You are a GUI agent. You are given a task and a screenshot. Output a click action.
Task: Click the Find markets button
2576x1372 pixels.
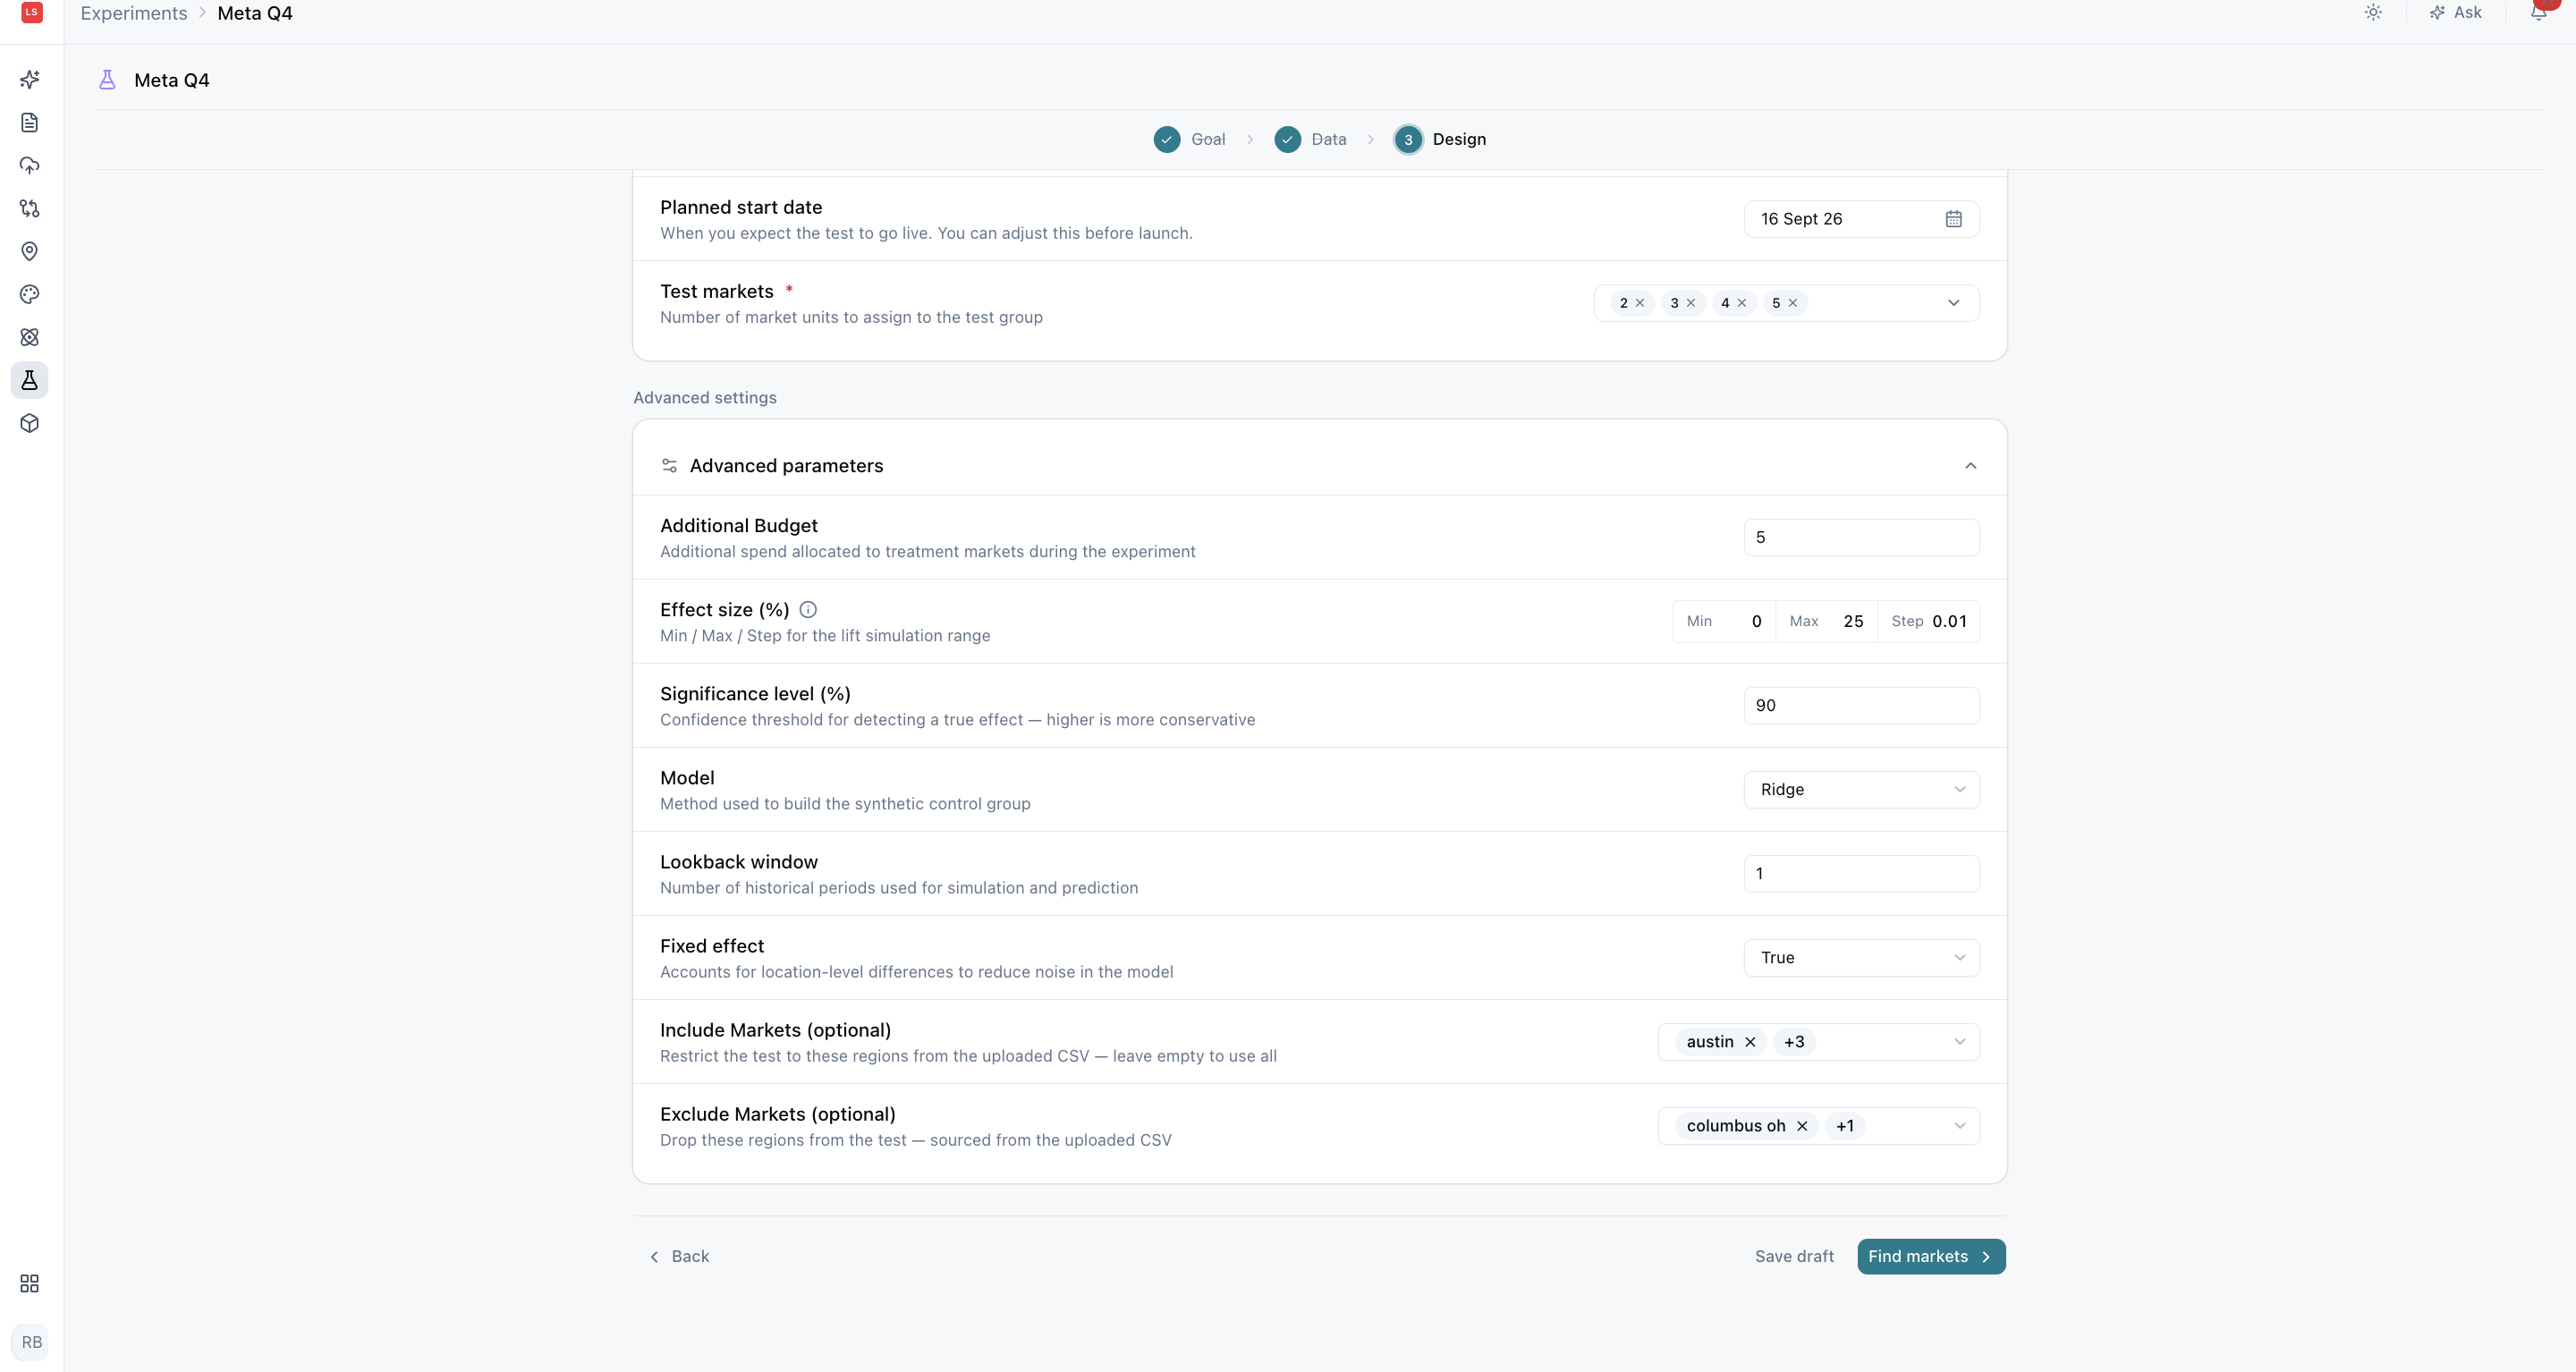coord(1931,1257)
